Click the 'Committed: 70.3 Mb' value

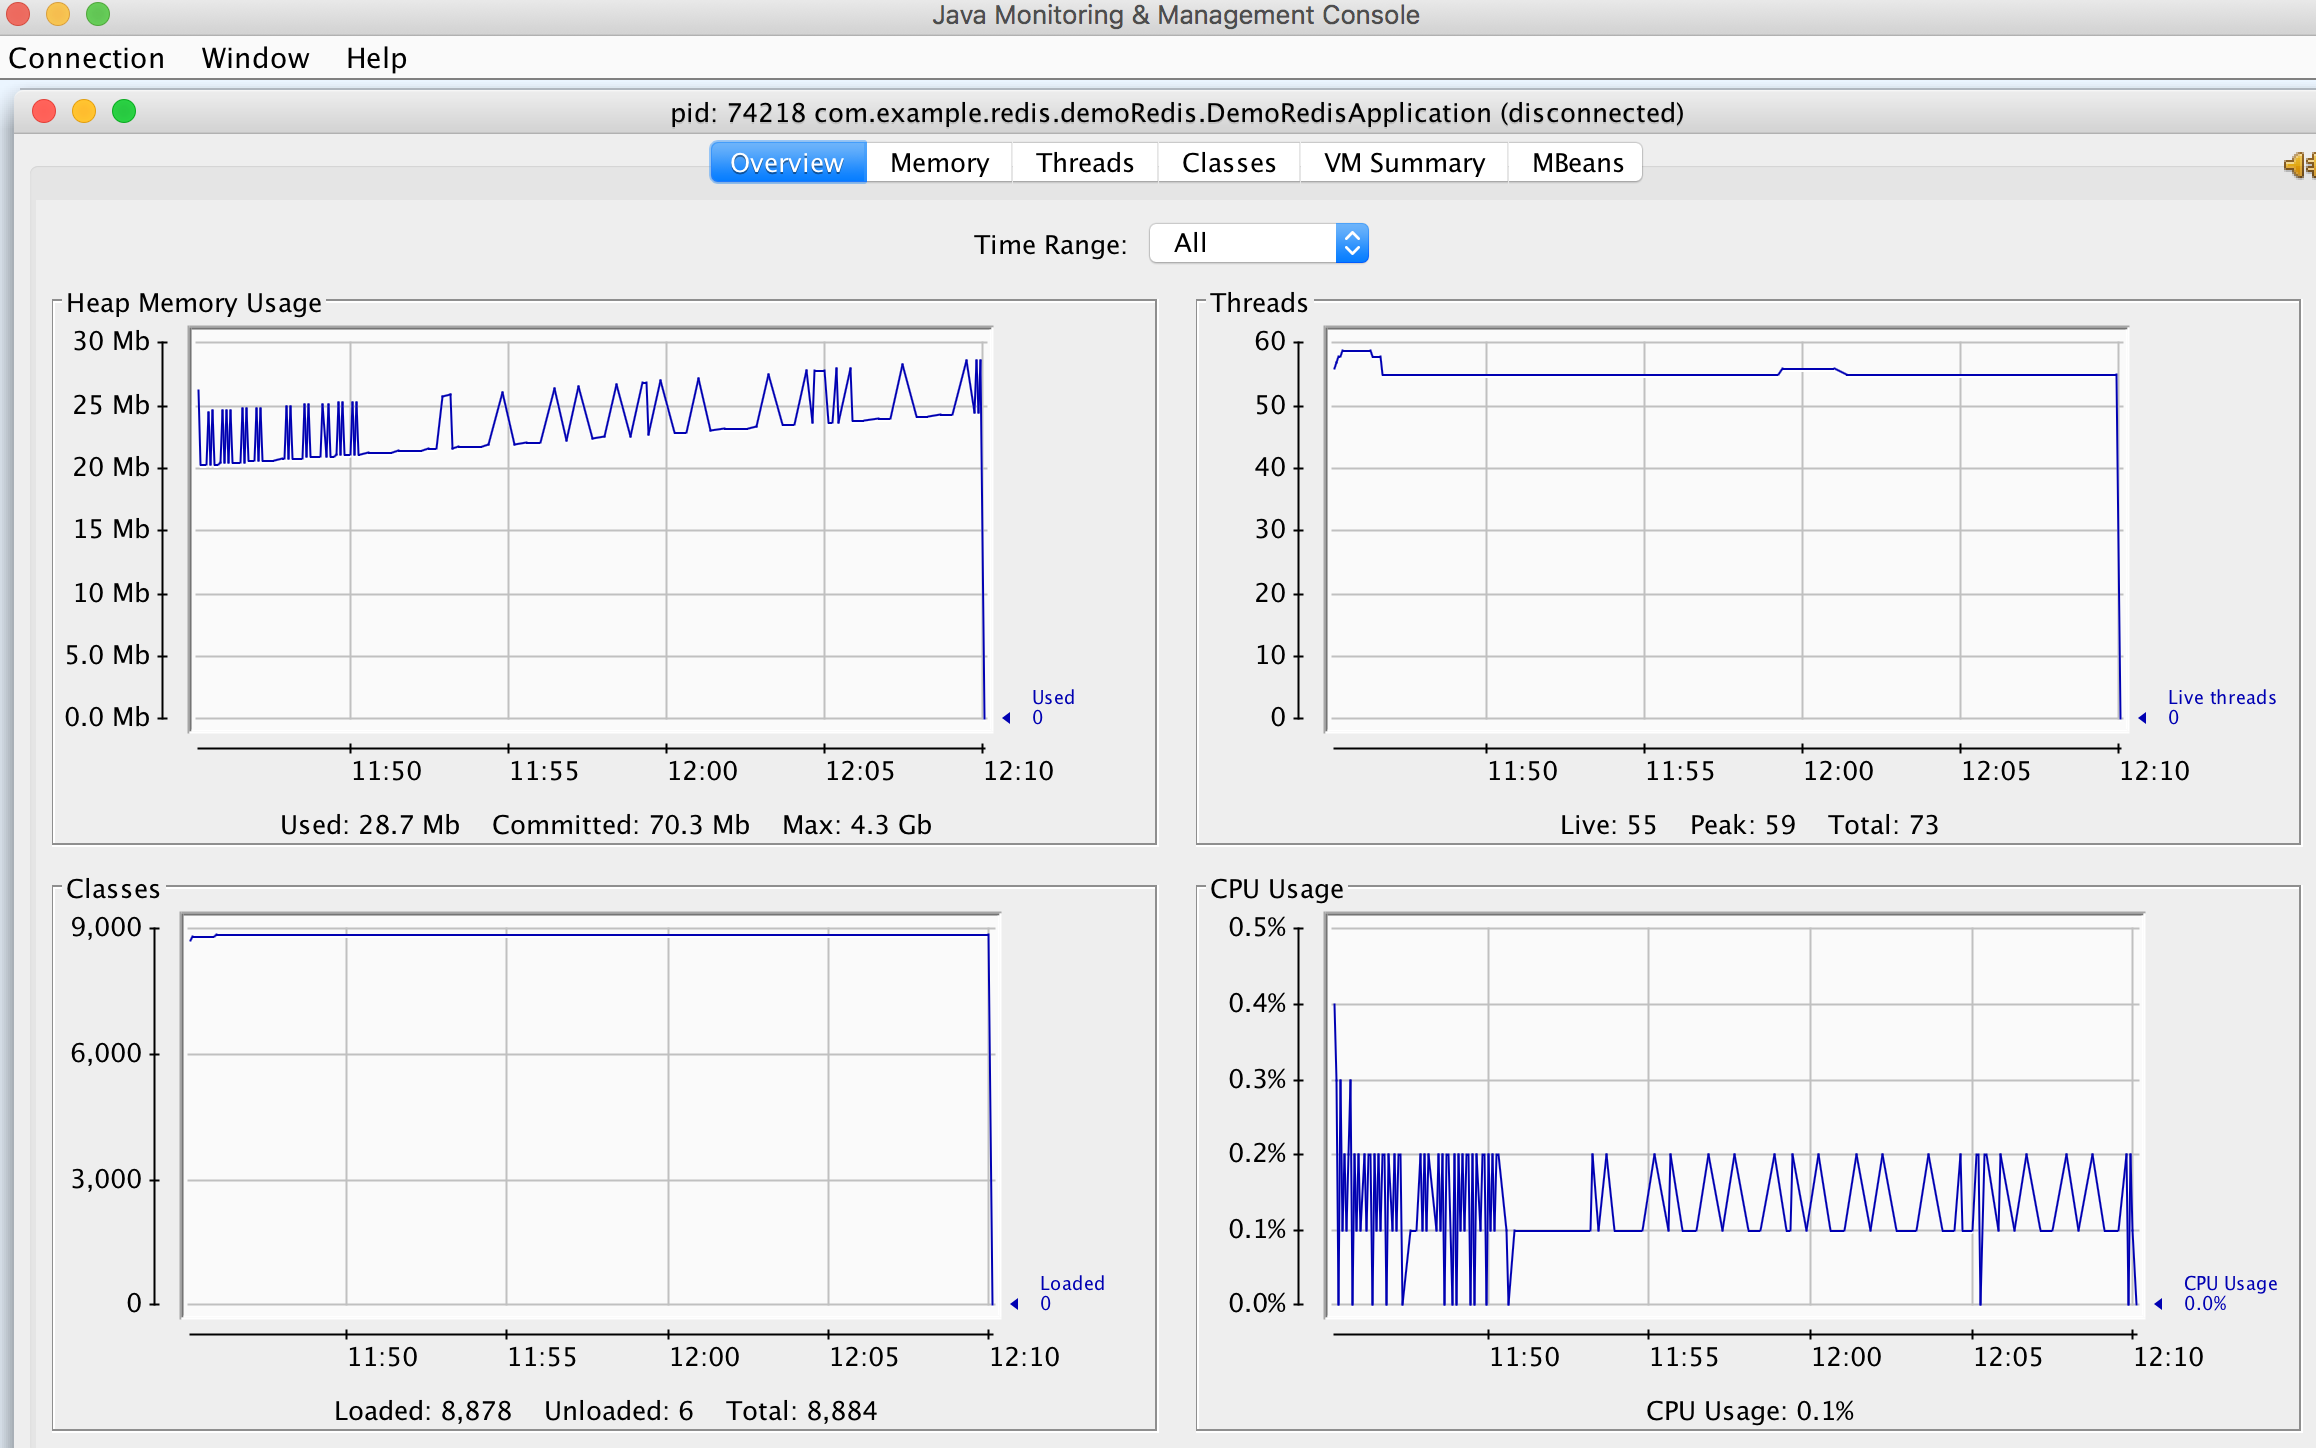(x=621, y=825)
